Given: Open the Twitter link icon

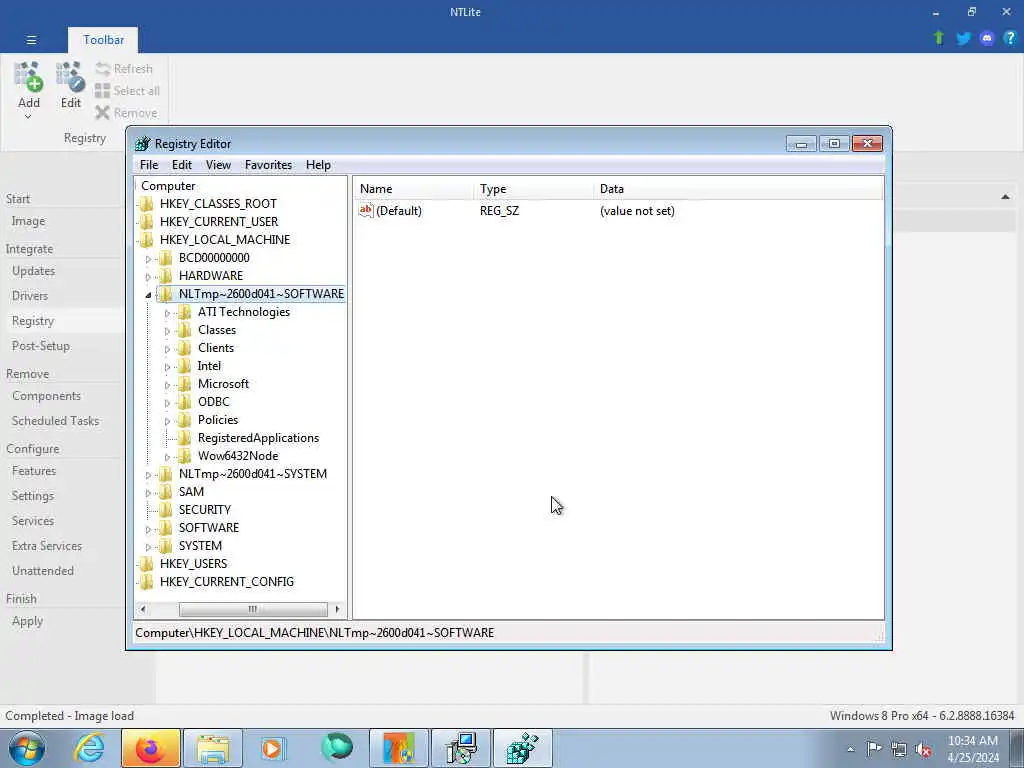Looking at the screenshot, I should coord(963,39).
